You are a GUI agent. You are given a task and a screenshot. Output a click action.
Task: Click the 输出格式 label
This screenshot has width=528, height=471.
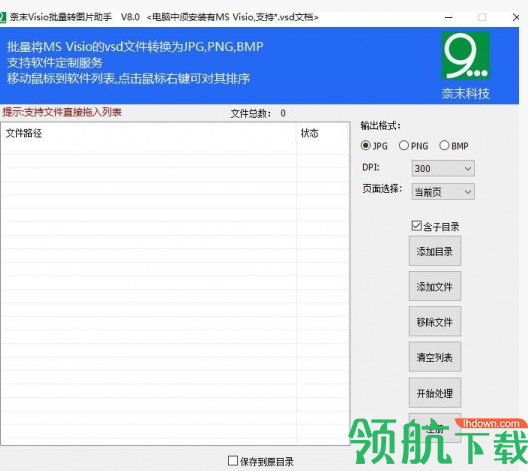click(x=381, y=126)
